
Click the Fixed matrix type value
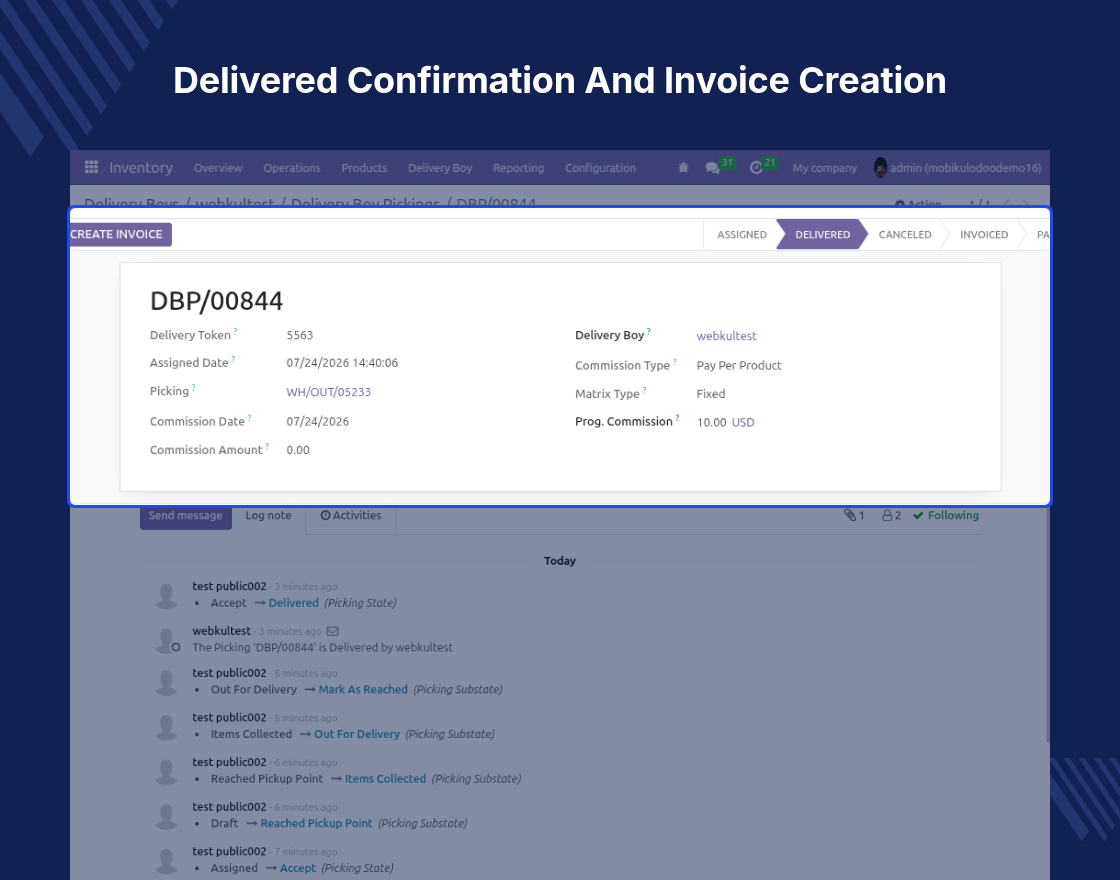point(711,394)
